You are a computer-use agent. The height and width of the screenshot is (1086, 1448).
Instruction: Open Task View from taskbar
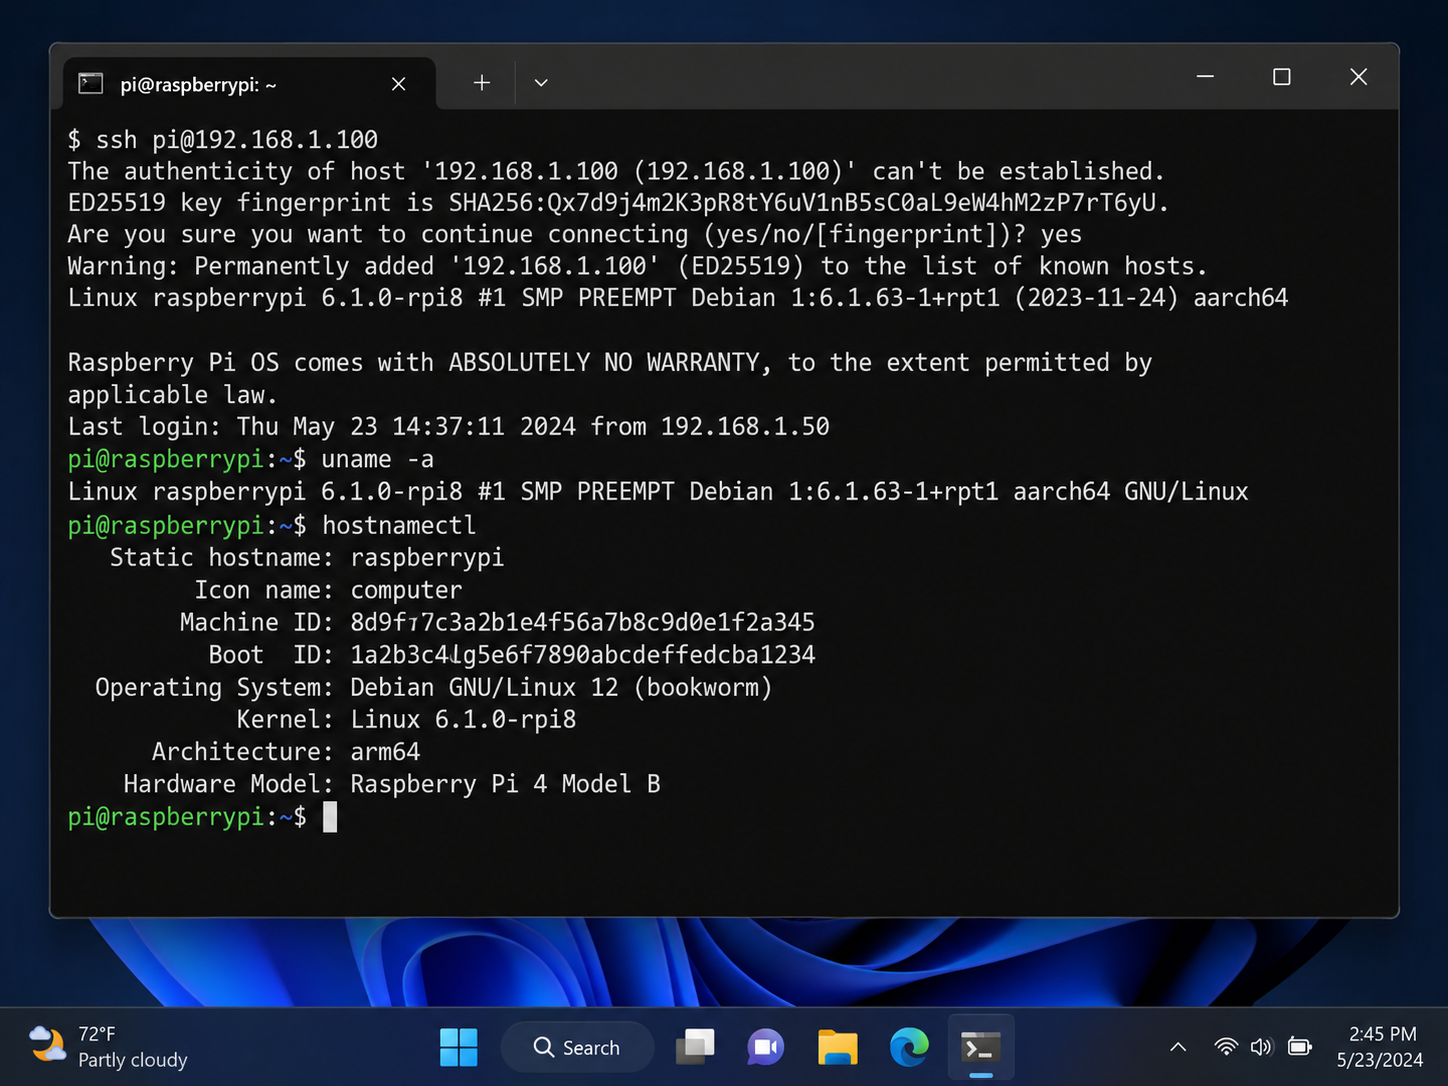(x=695, y=1047)
